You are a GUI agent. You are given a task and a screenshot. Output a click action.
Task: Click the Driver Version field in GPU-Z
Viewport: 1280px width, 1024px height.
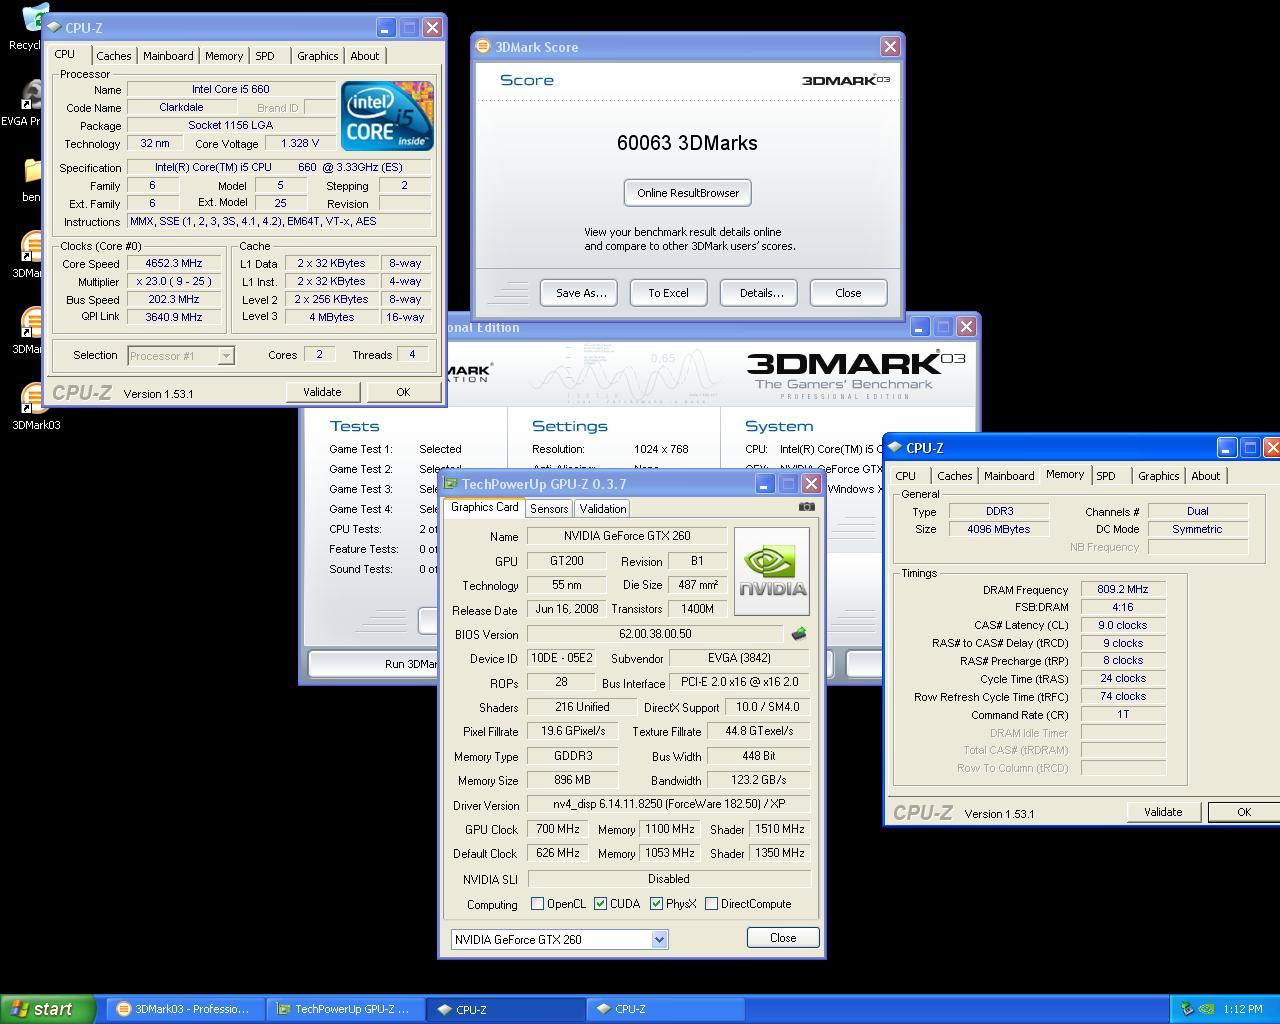(668, 805)
